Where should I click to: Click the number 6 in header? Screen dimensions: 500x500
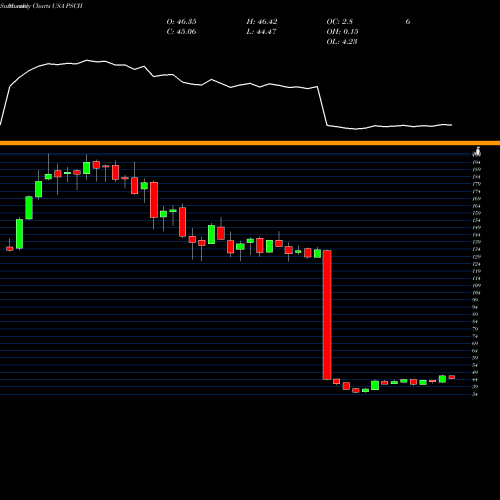[x=408, y=22]
